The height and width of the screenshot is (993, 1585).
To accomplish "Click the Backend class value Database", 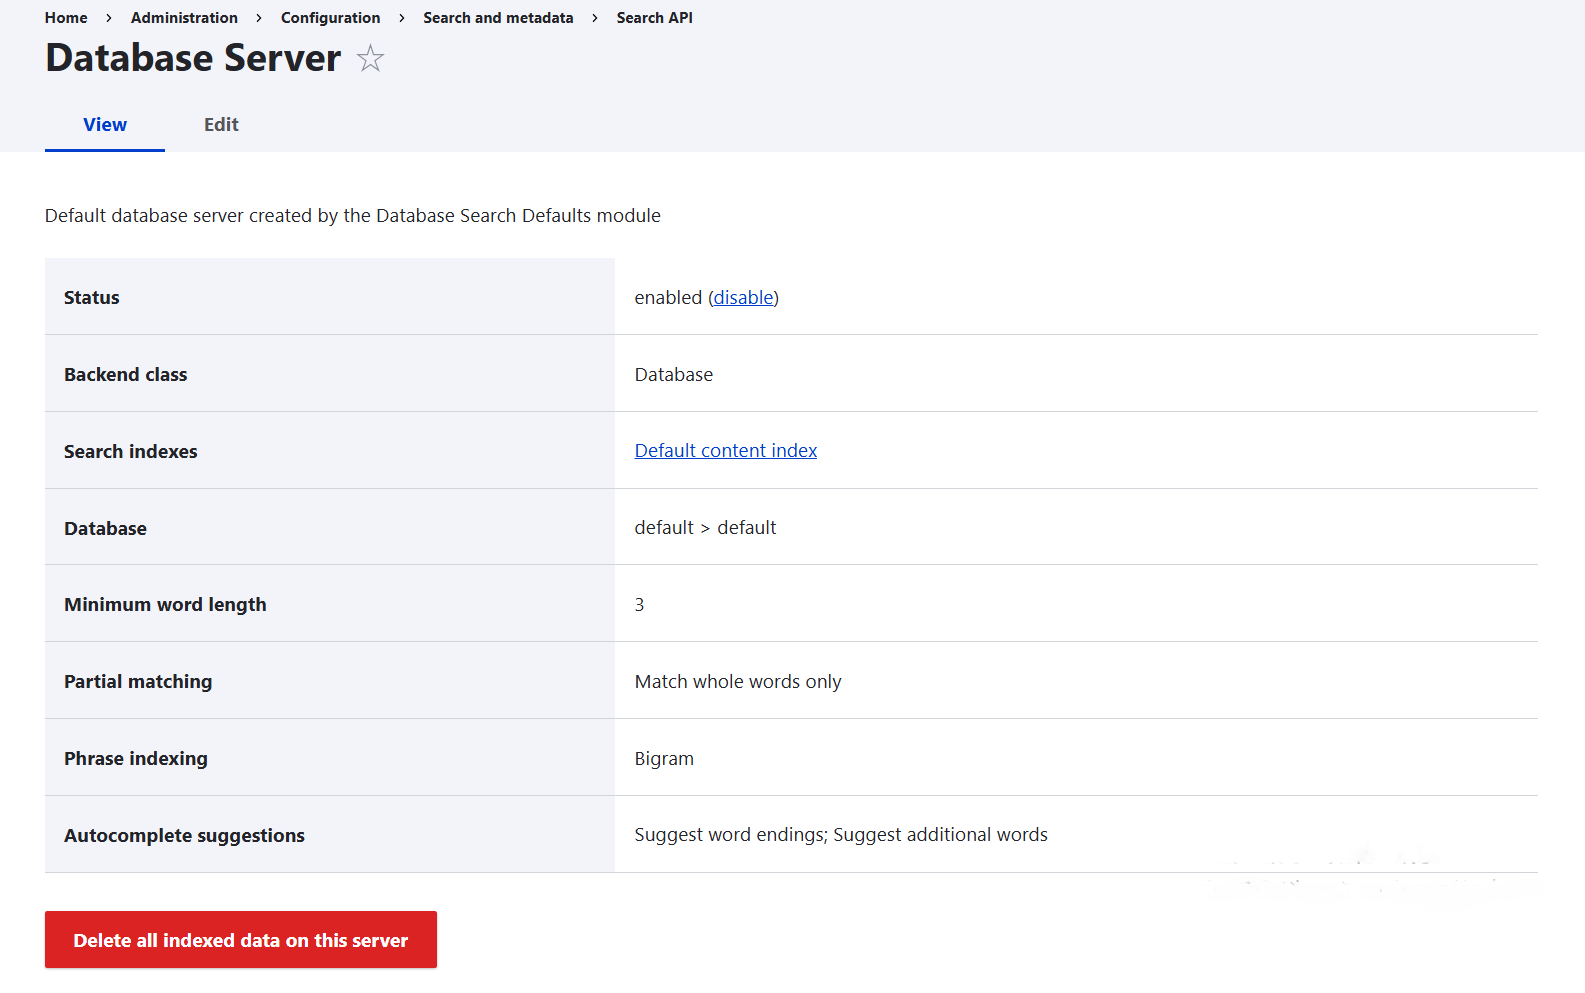I will coord(674,375).
